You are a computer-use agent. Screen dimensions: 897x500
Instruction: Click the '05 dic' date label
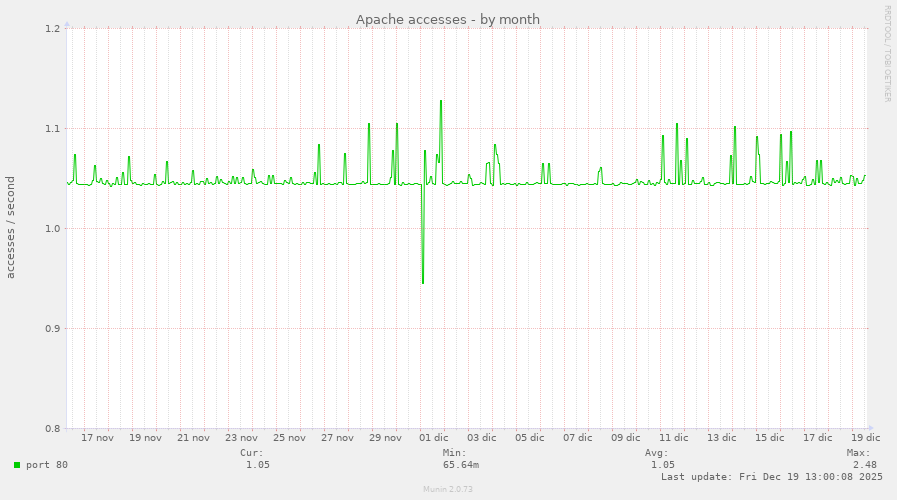[x=530, y=438]
